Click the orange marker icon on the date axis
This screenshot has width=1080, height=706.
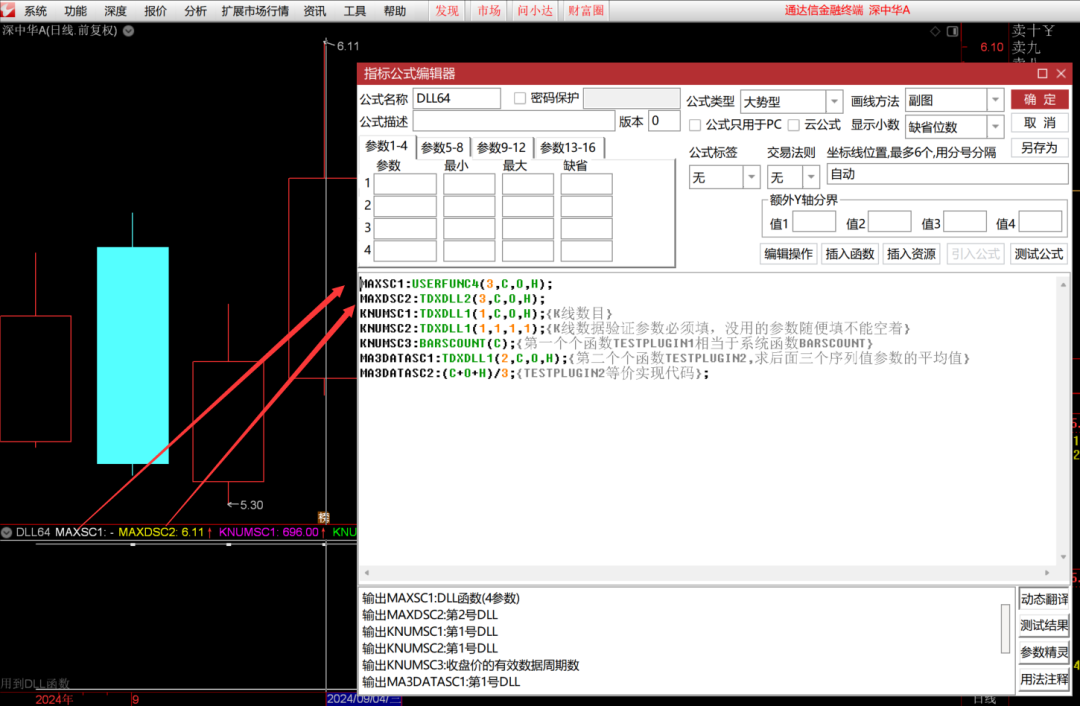pos(324,517)
